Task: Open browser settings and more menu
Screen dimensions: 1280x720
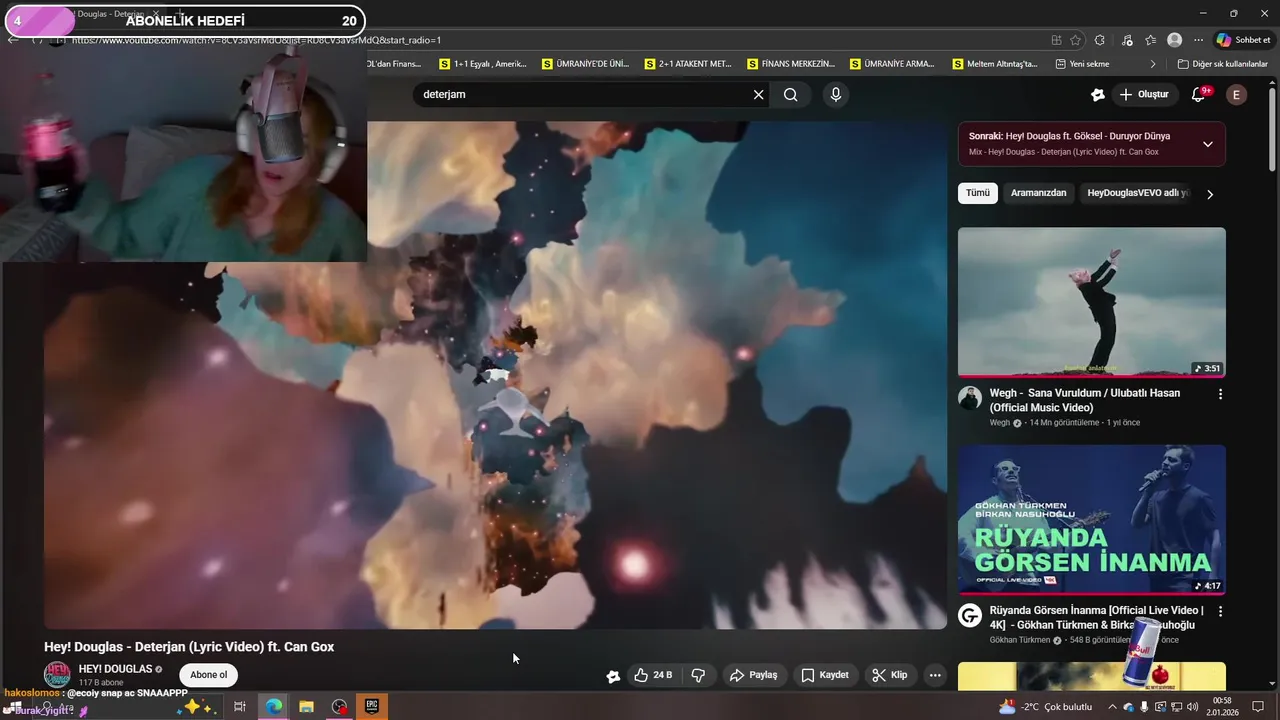Action: [1198, 40]
